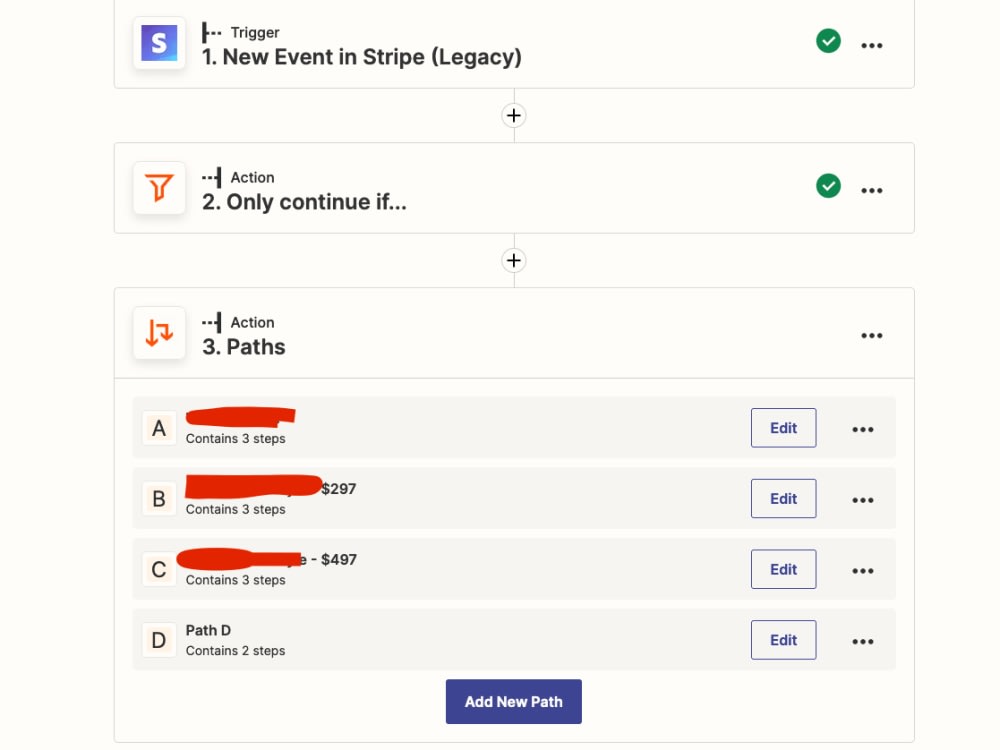
Task: Click the Stripe app icon in trigger step
Action: (159, 43)
